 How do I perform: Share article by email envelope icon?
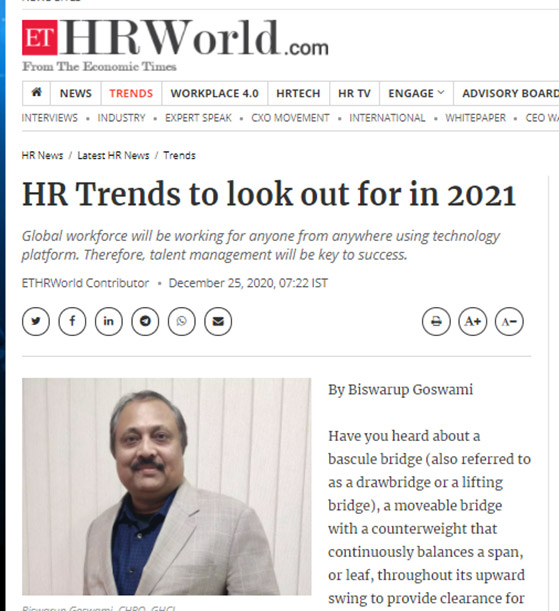pos(218,321)
